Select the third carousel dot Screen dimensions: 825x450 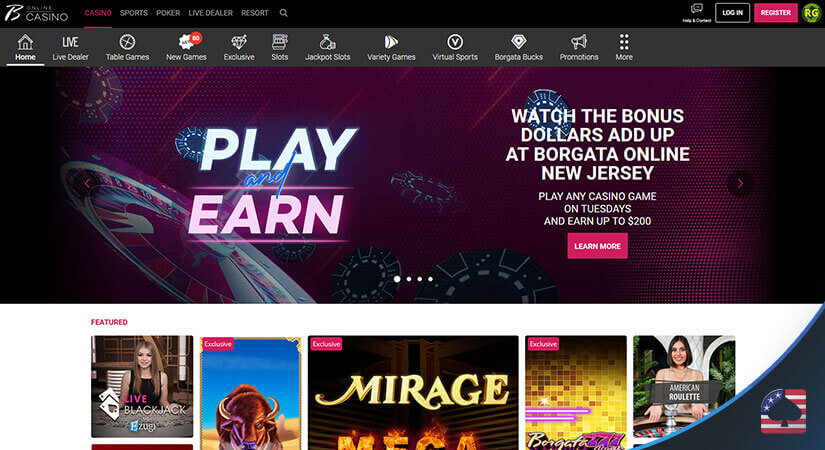click(x=419, y=279)
